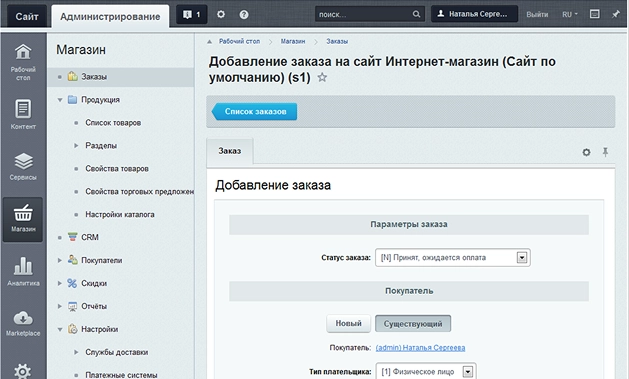Click the Отчёты report icon
The height and width of the screenshot is (379, 629).
click(73, 306)
